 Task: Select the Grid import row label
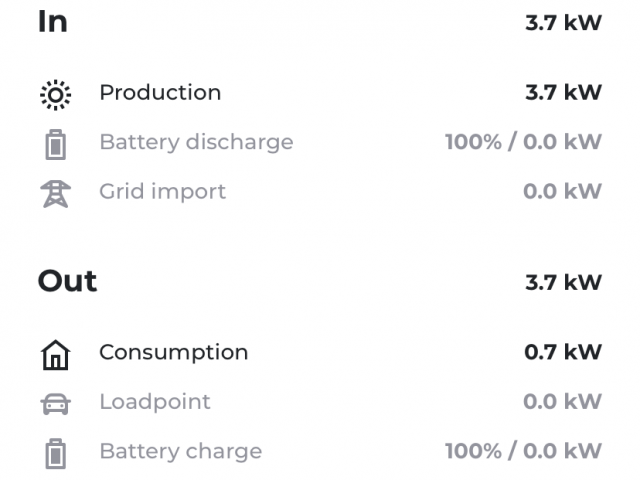[162, 192]
